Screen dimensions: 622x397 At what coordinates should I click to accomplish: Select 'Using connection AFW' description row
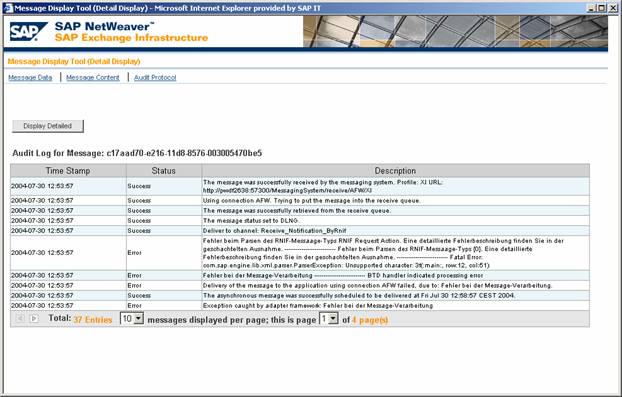(300, 201)
